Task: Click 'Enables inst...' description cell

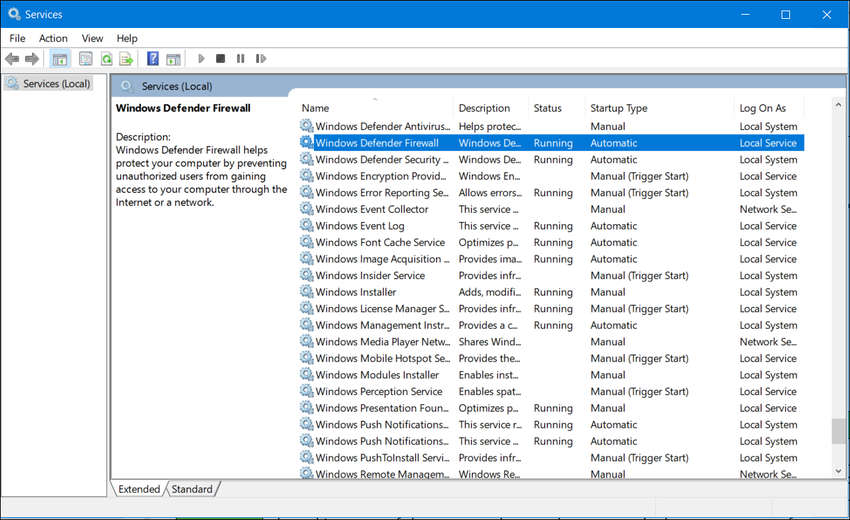Action: click(488, 375)
